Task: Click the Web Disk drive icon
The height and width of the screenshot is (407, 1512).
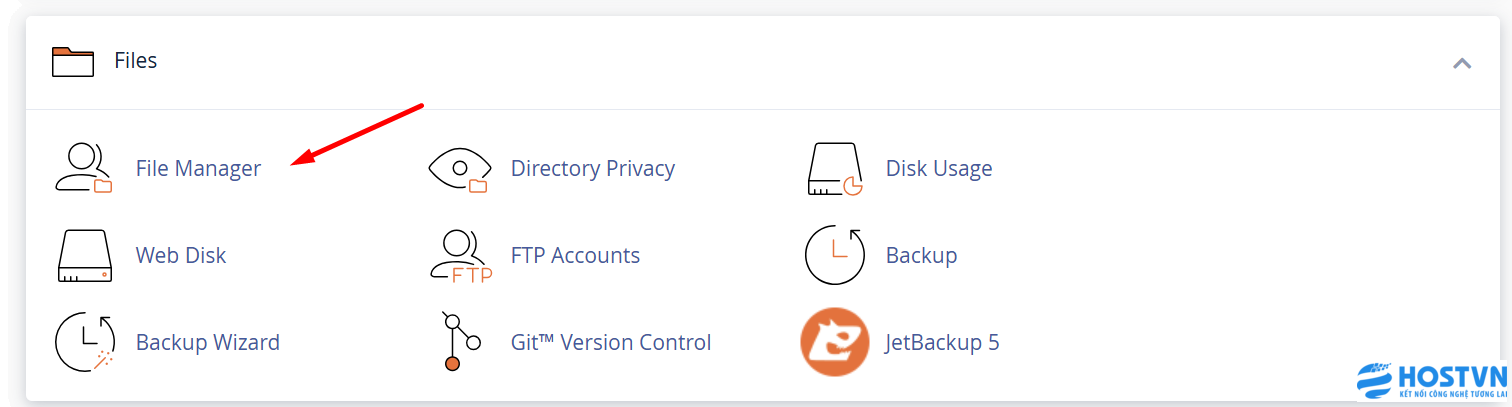Action: (x=84, y=255)
